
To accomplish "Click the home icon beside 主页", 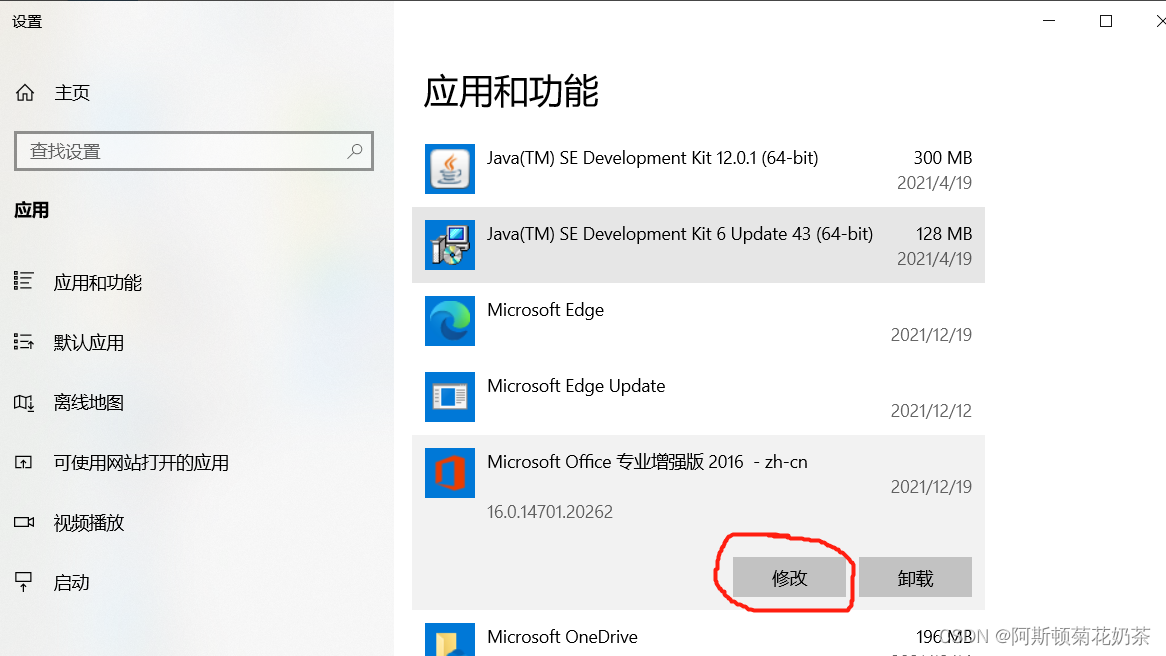I will click(x=25, y=92).
